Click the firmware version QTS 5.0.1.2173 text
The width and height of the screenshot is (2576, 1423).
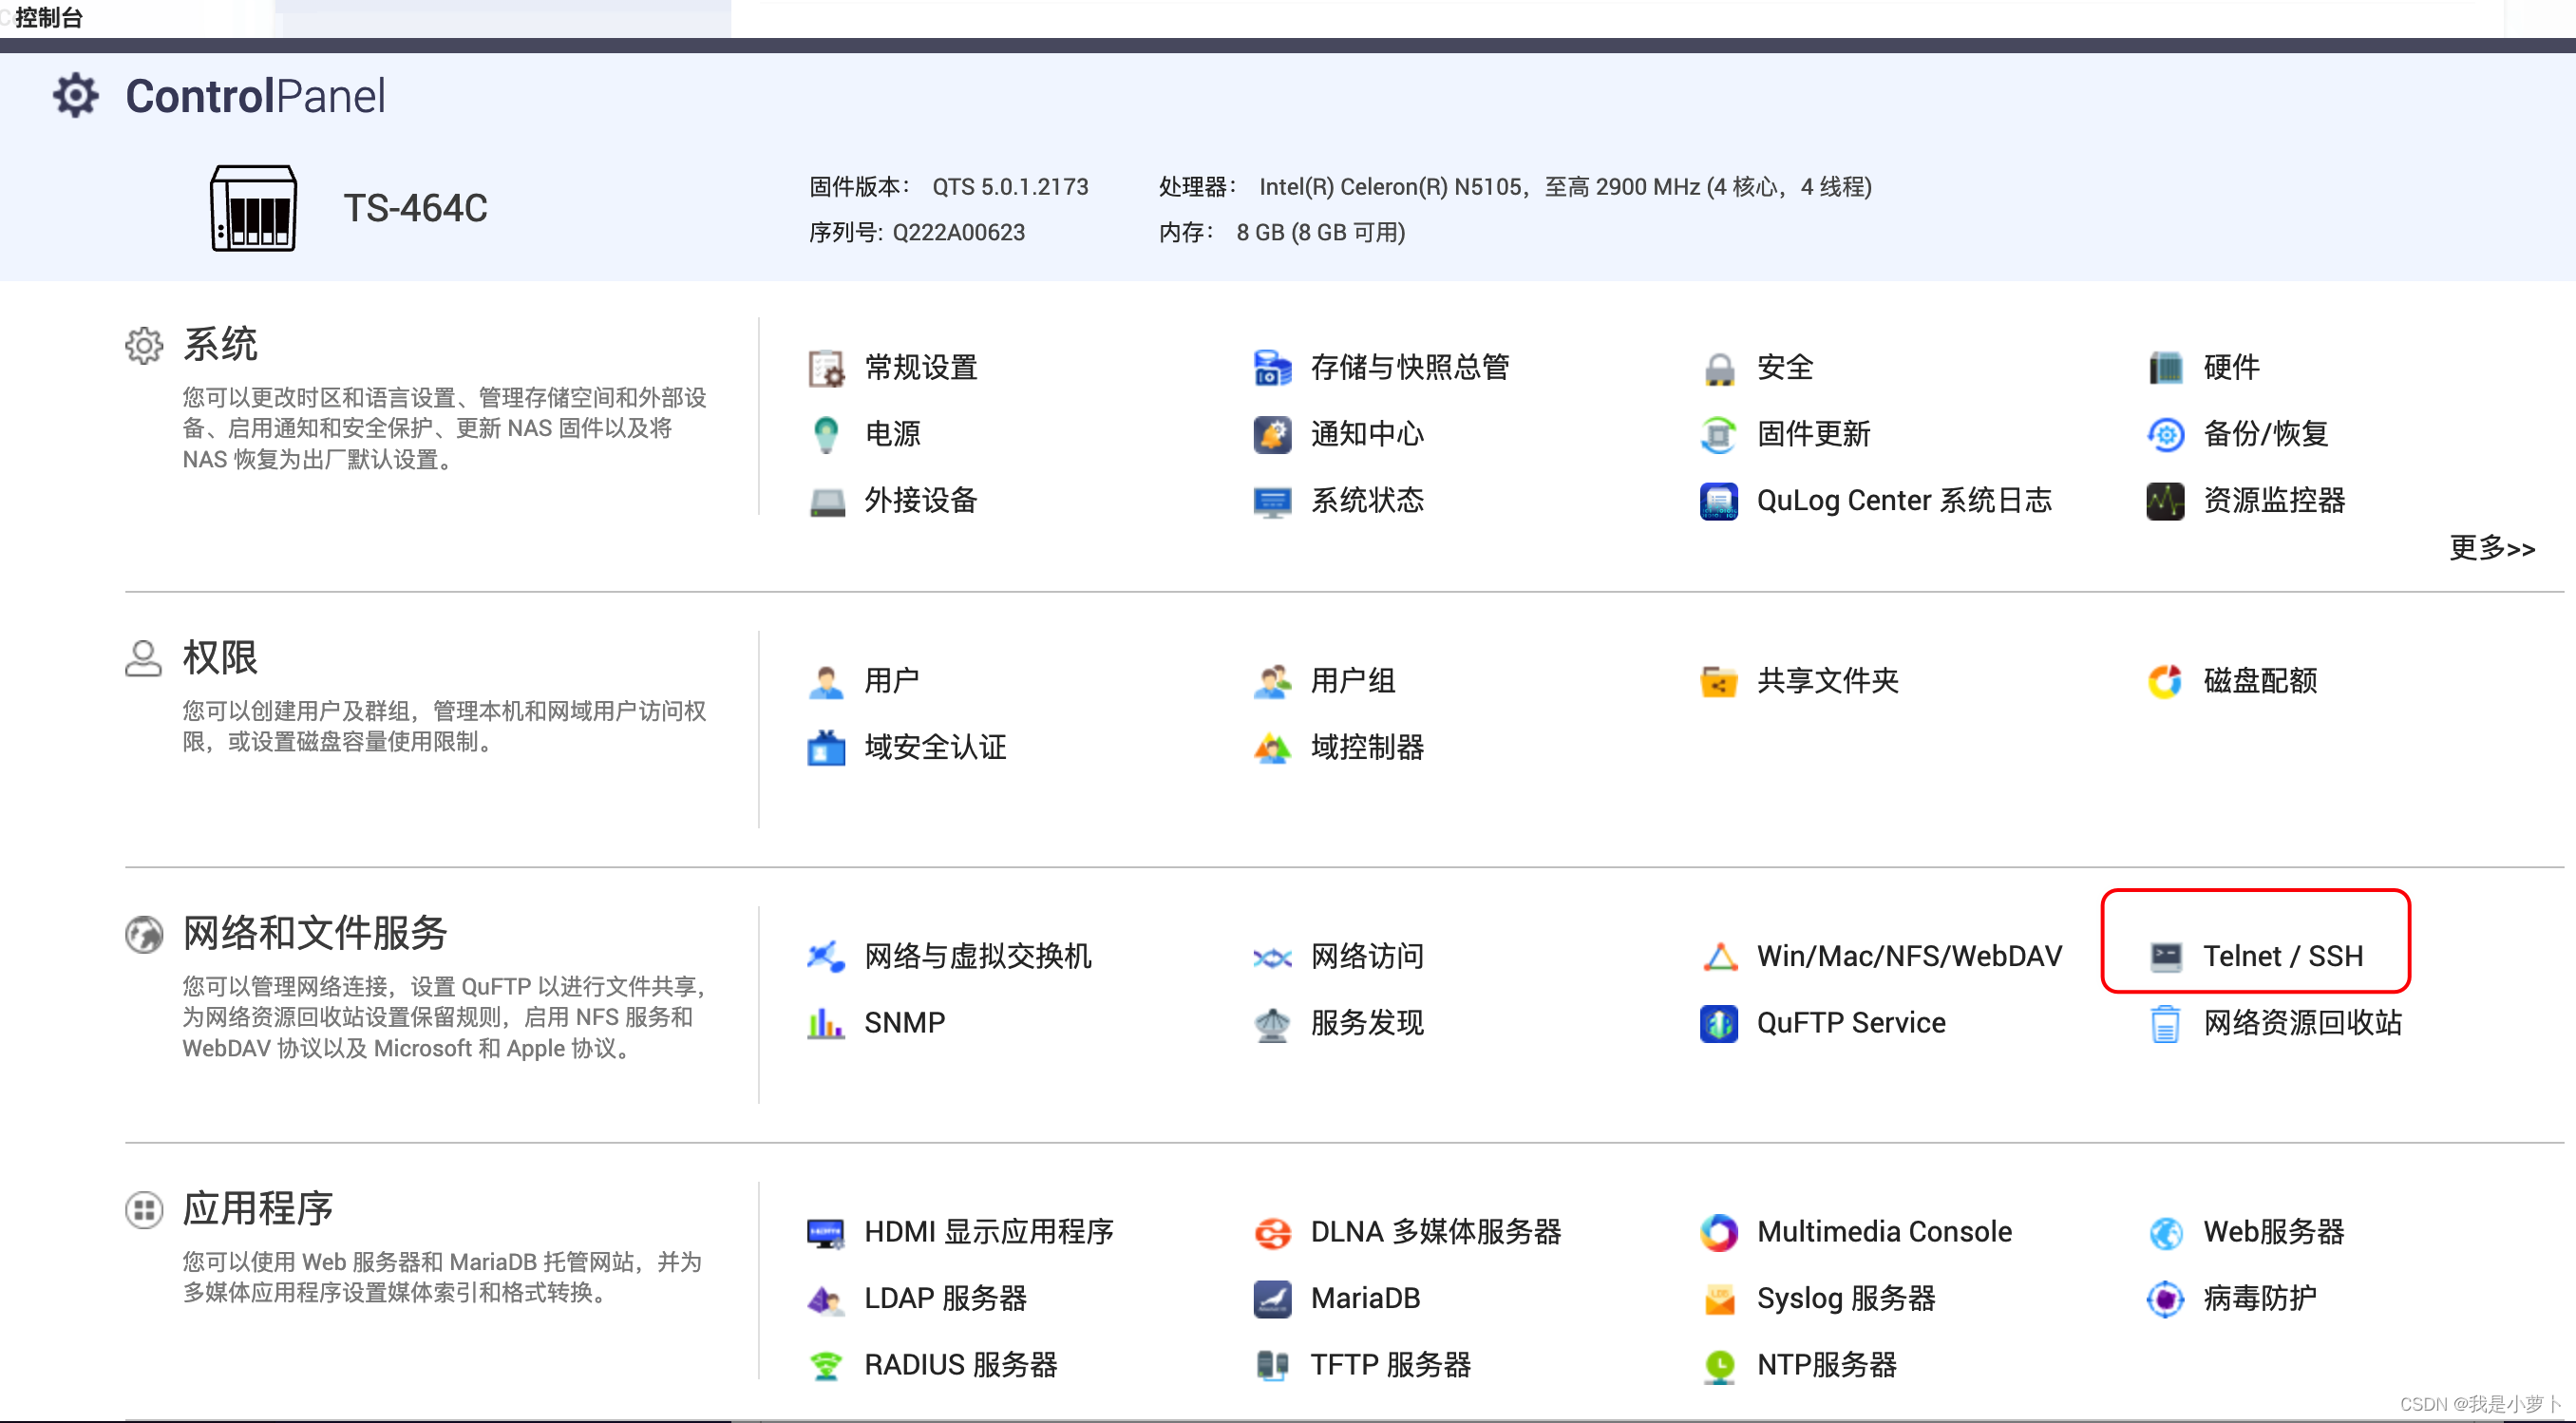pyautogui.click(x=1010, y=187)
